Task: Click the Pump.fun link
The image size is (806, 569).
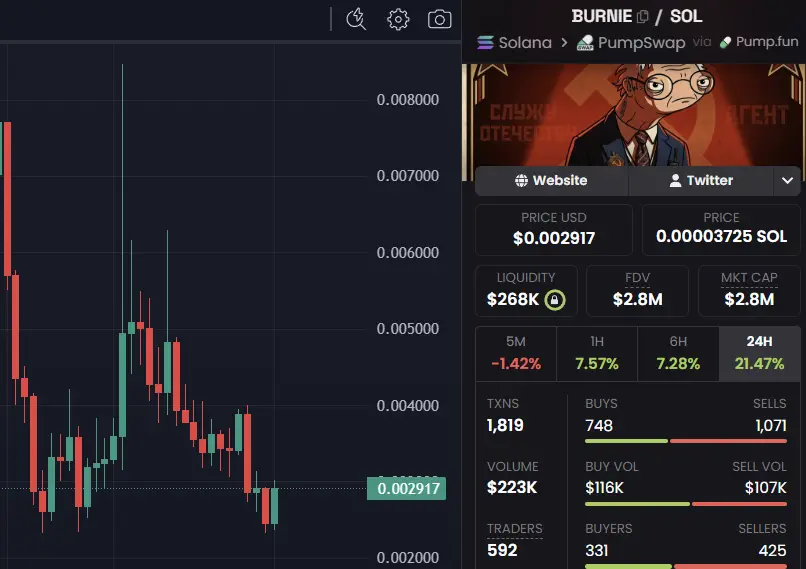Action: pos(767,42)
